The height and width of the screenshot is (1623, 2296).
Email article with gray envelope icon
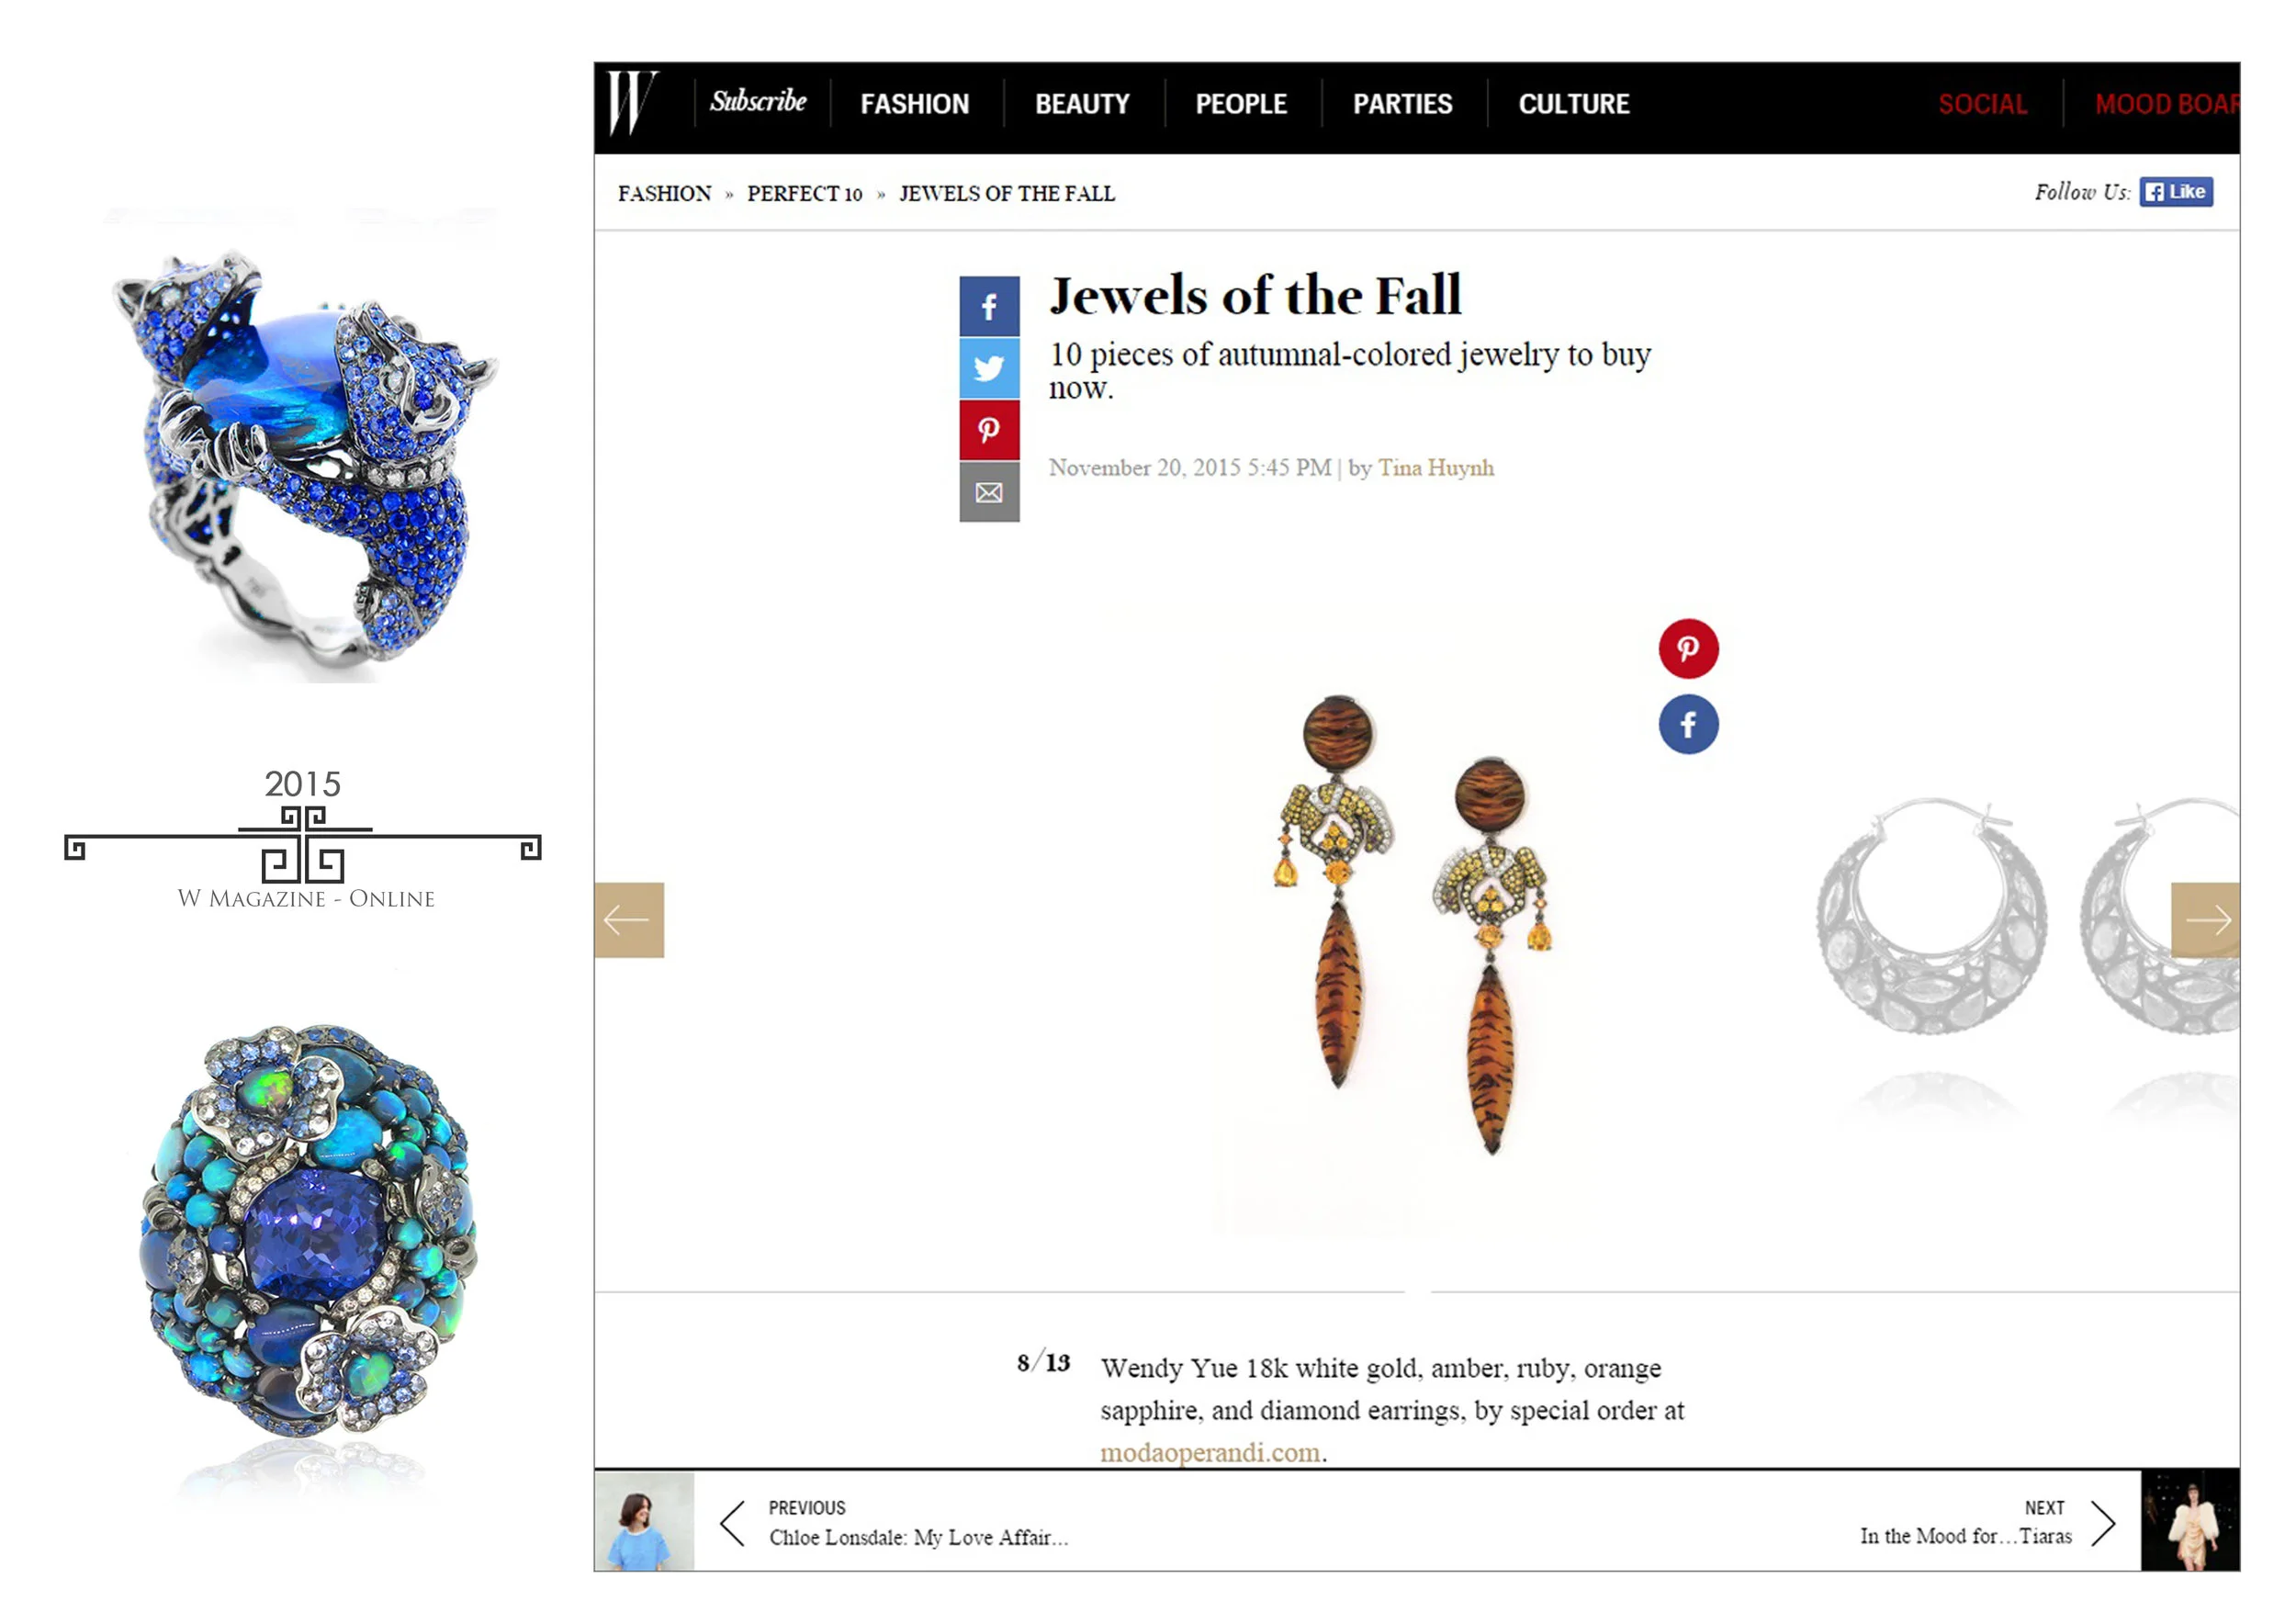click(x=989, y=492)
